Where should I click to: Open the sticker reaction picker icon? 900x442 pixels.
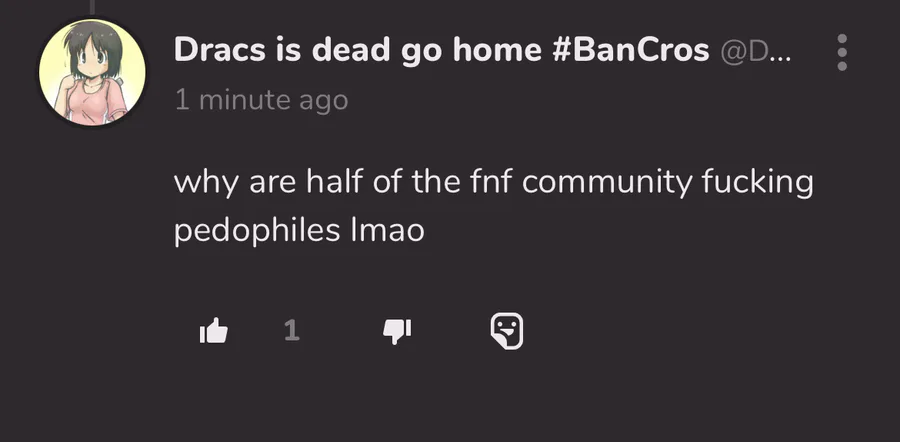(507, 331)
